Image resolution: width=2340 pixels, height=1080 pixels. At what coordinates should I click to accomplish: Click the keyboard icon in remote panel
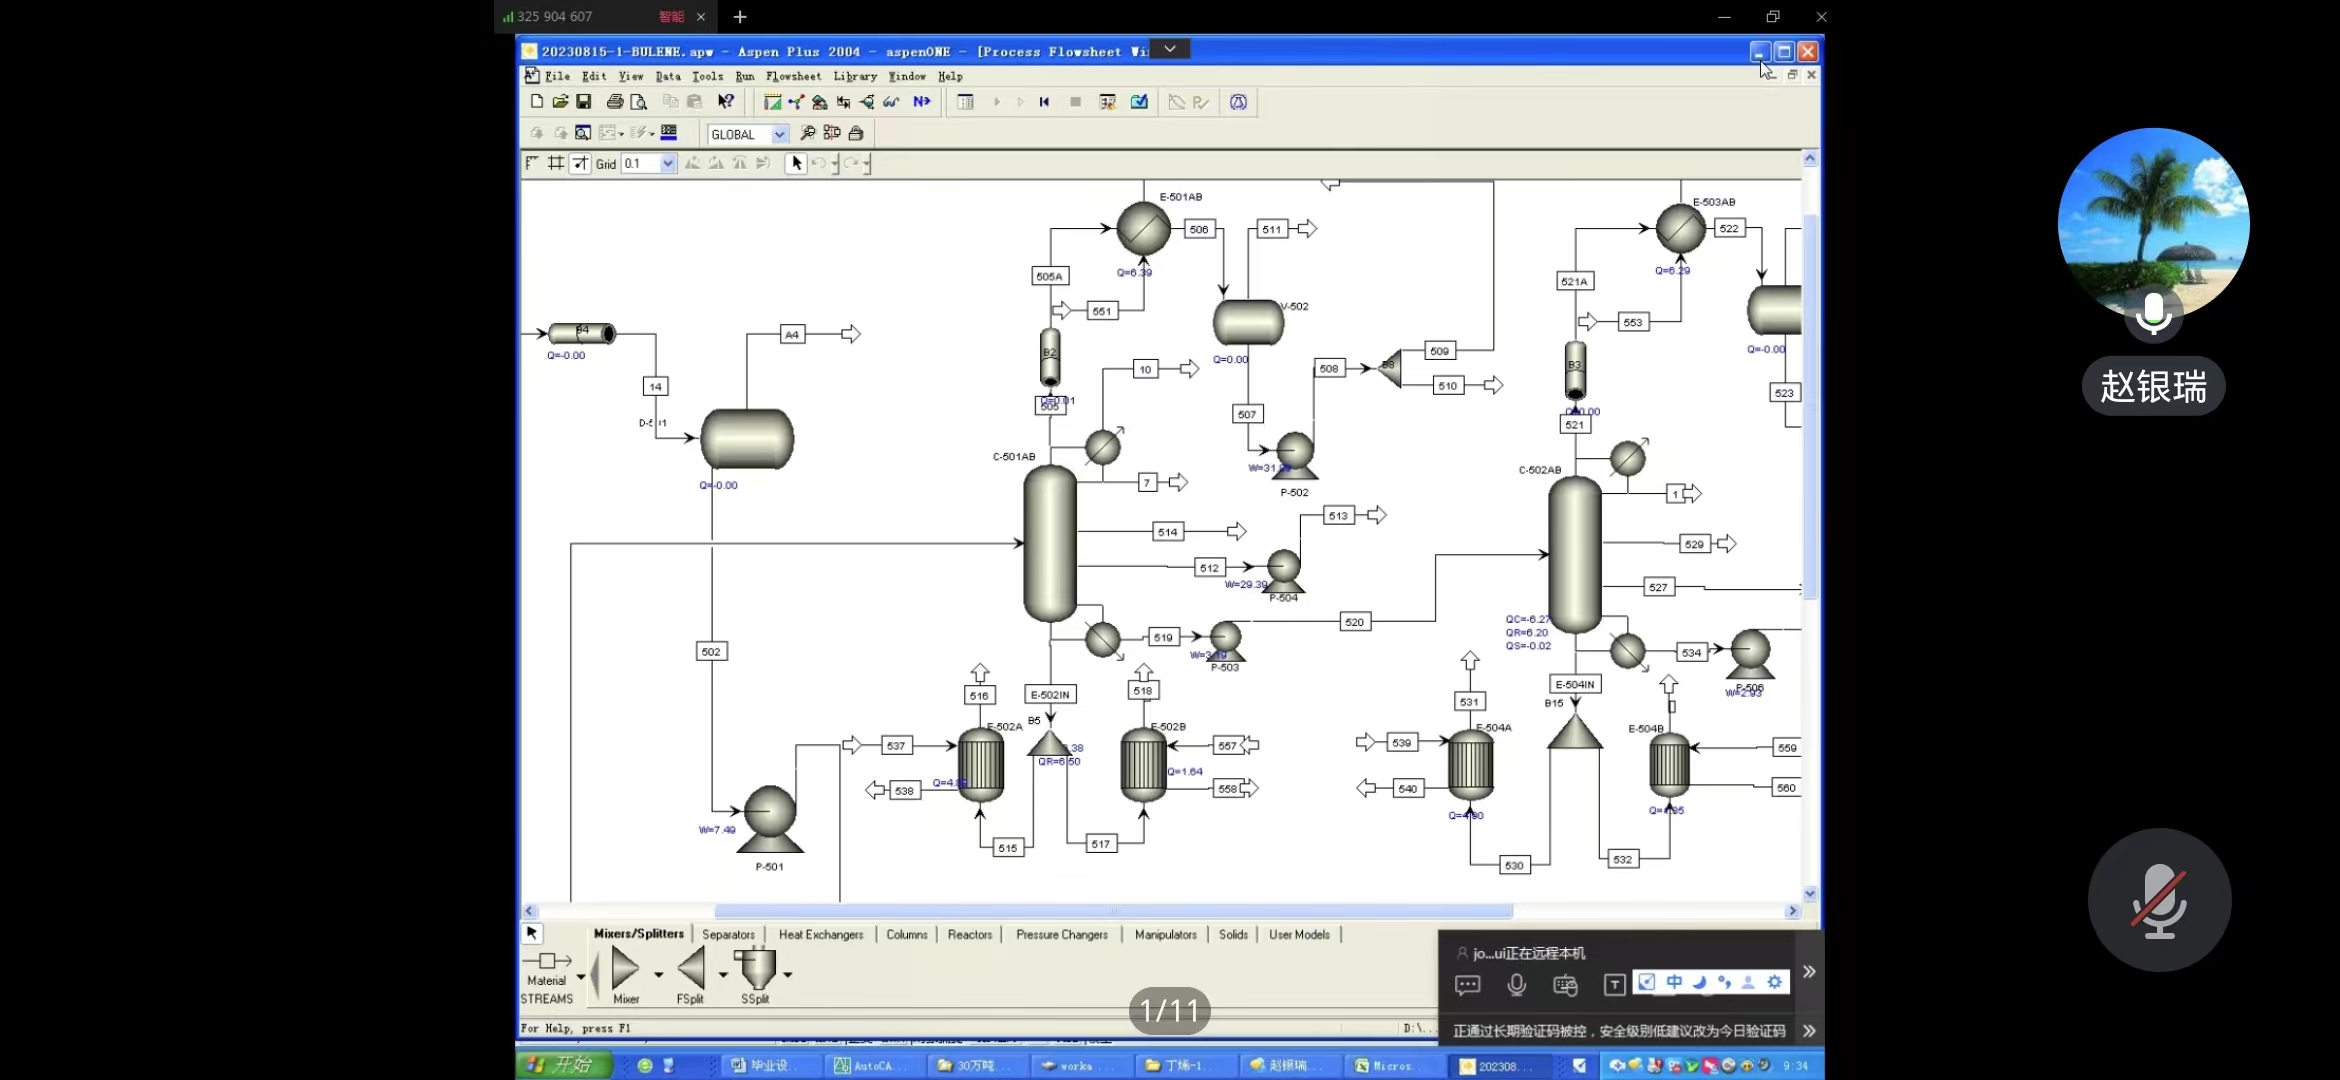point(1565,985)
